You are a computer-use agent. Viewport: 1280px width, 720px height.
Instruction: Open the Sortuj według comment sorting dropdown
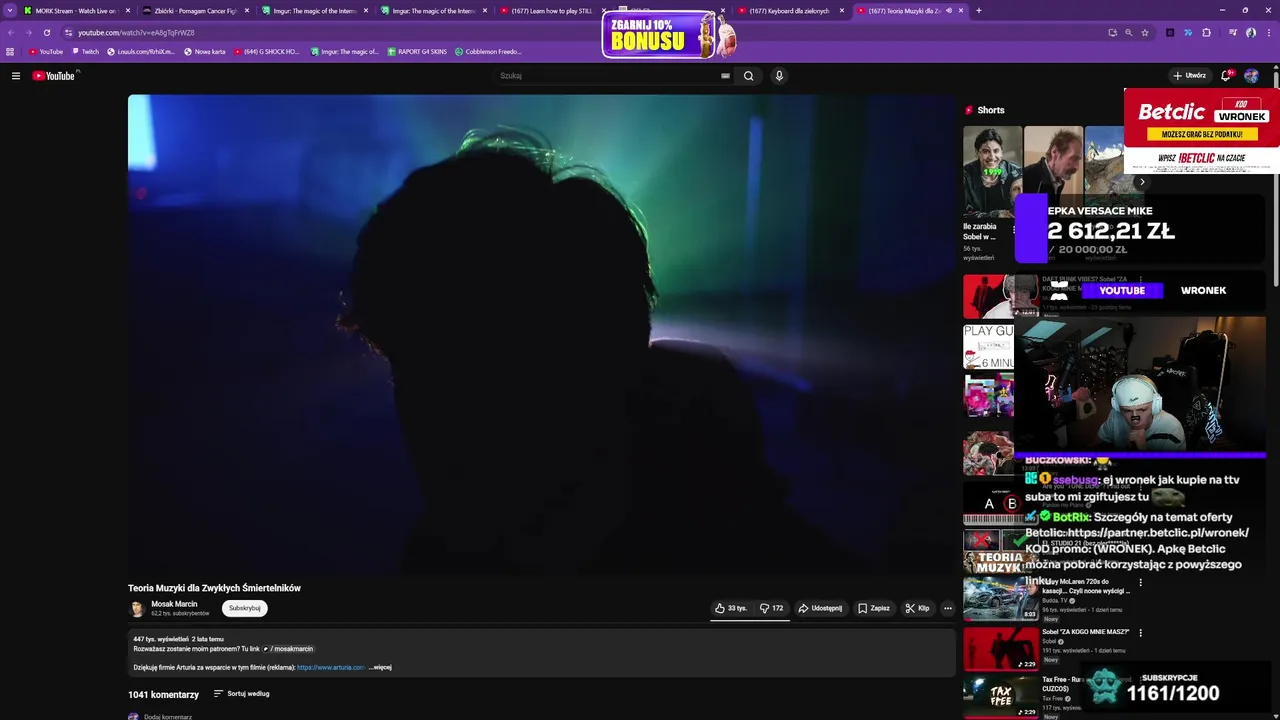(242, 694)
